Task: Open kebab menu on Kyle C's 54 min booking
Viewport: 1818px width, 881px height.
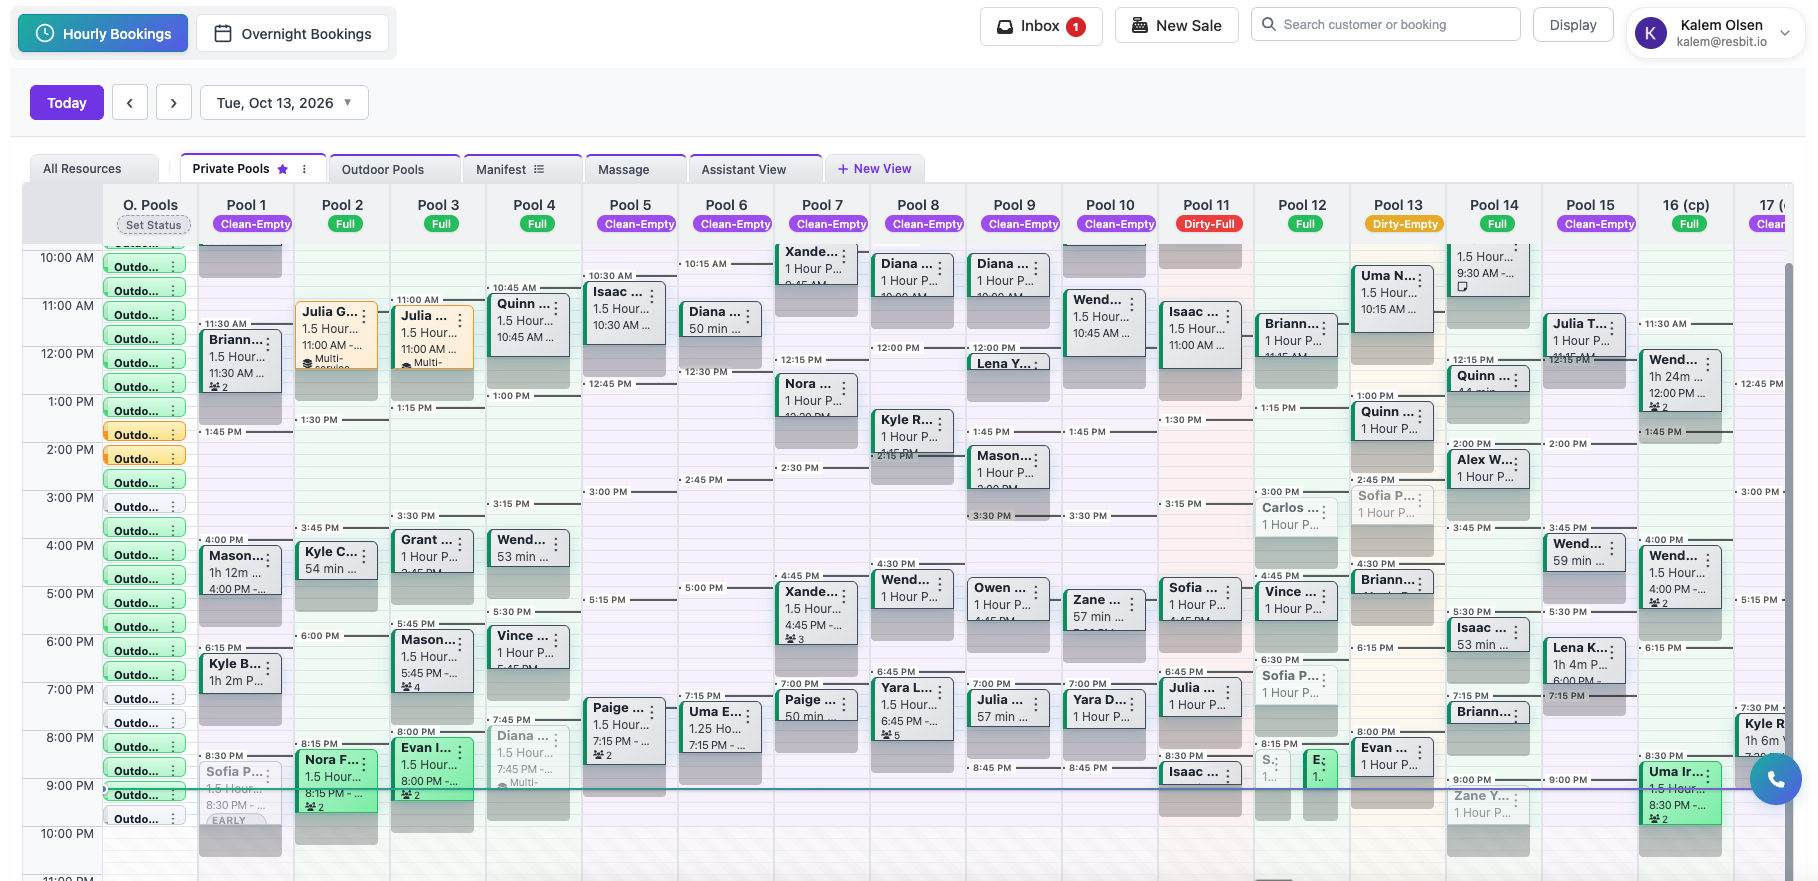Action: pos(364,556)
